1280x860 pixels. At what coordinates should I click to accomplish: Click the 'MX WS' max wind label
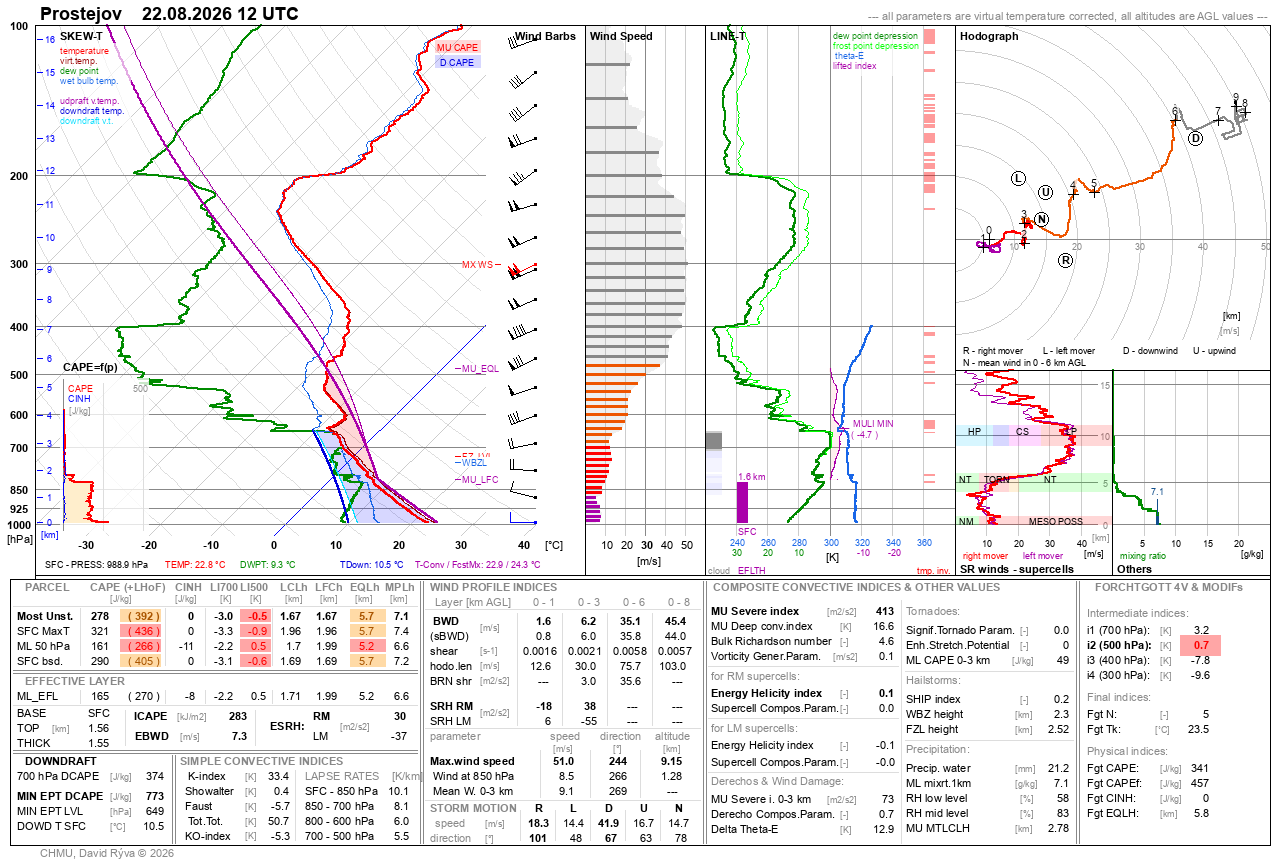[478, 265]
